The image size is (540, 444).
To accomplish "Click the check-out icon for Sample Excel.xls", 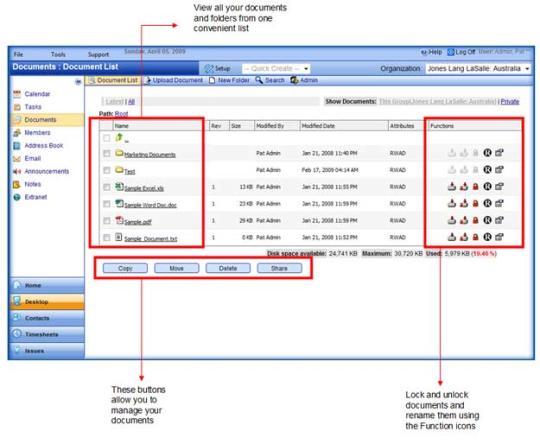I will pyautogui.click(x=464, y=187).
